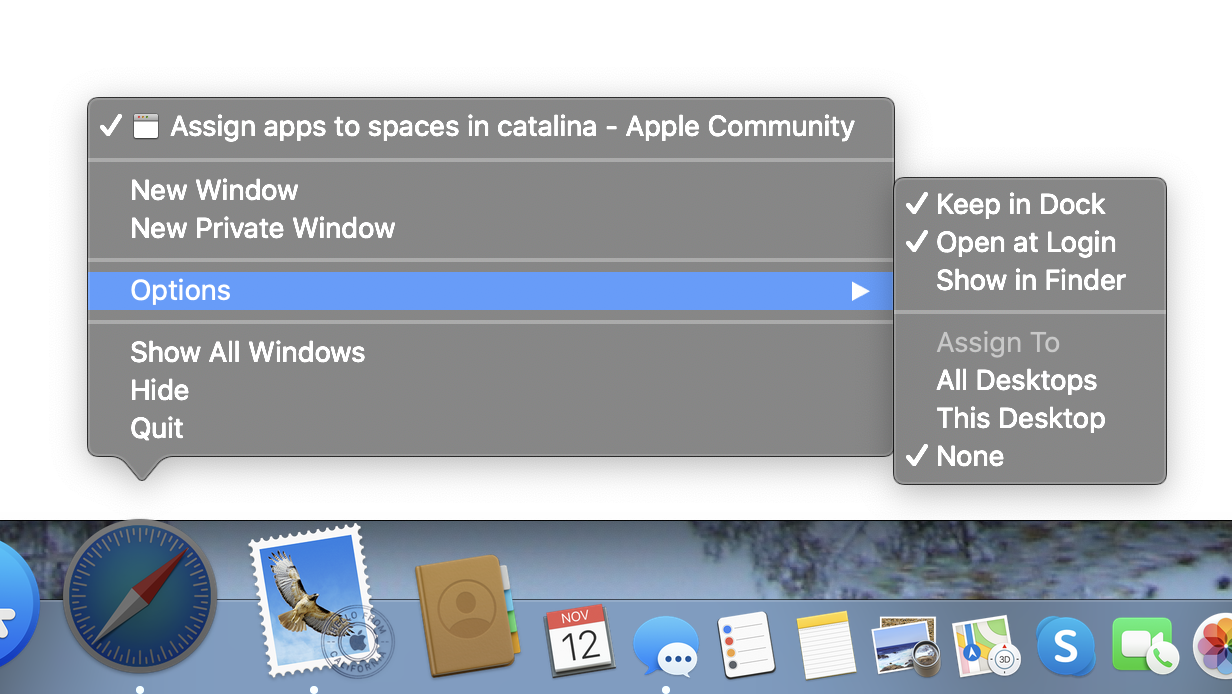1232x694 pixels.
Task: Assign app to All Desktops
Action: pos(1030,380)
